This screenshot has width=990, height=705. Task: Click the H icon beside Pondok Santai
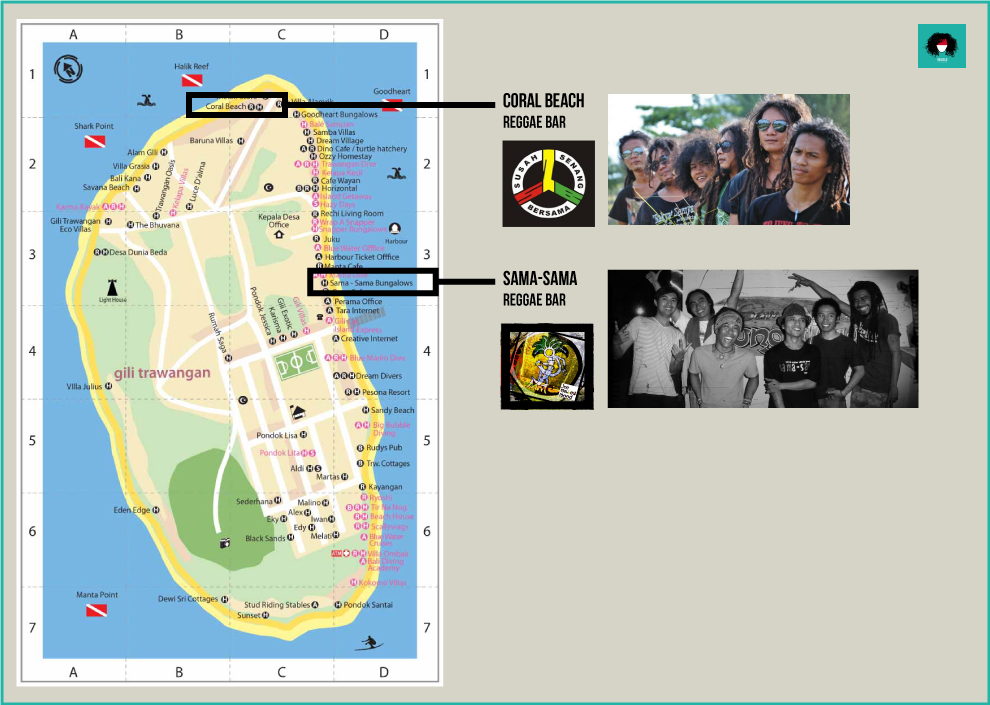(338, 605)
